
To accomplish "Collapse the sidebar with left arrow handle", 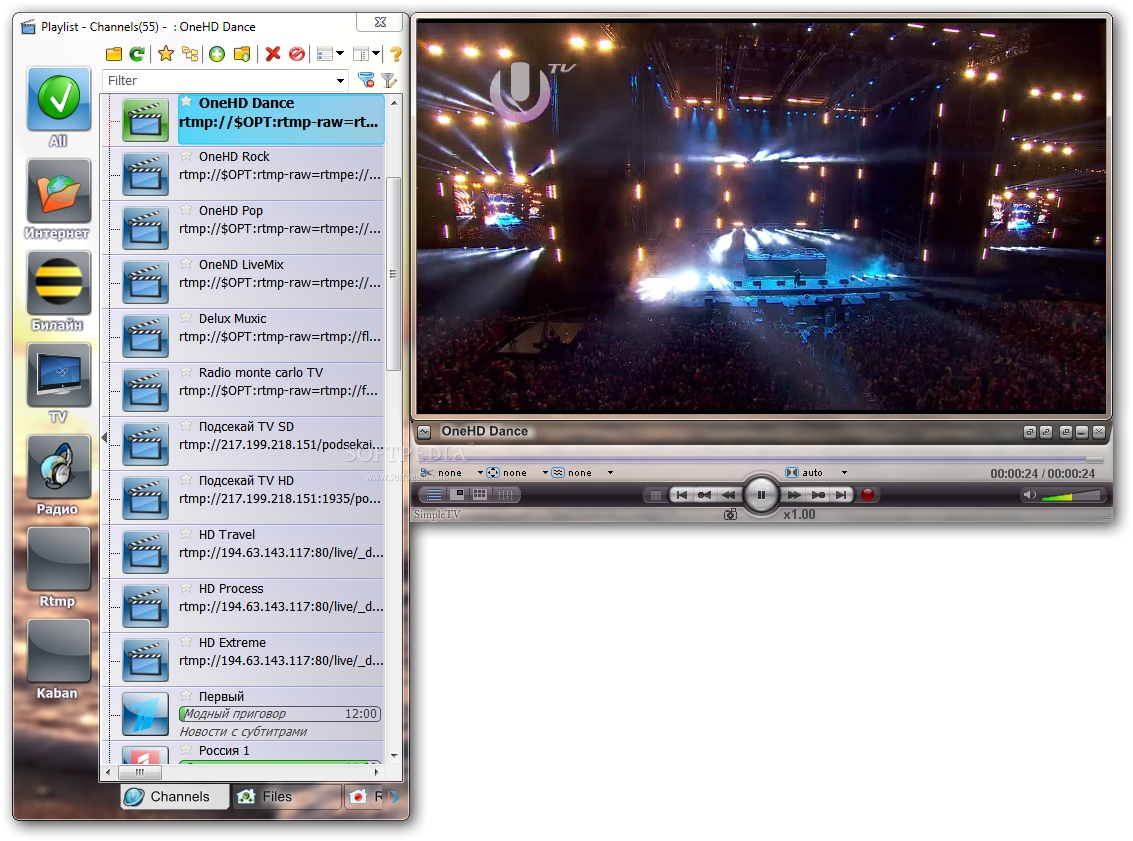I will [x=104, y=437].
